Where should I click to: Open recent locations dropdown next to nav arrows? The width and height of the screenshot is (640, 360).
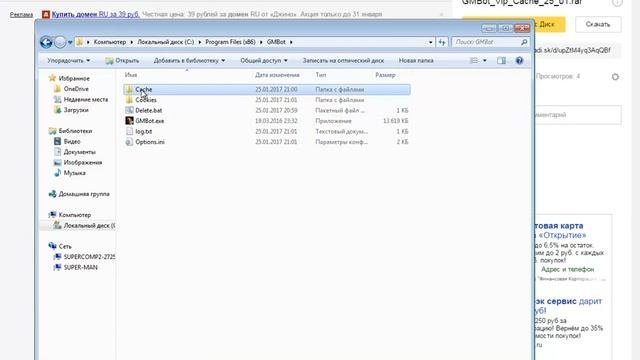pos(70,42)
